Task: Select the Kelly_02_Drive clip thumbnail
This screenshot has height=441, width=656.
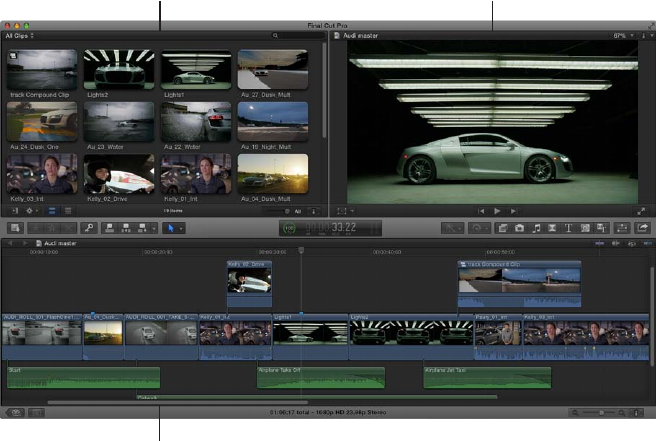Action: point(119,172)
